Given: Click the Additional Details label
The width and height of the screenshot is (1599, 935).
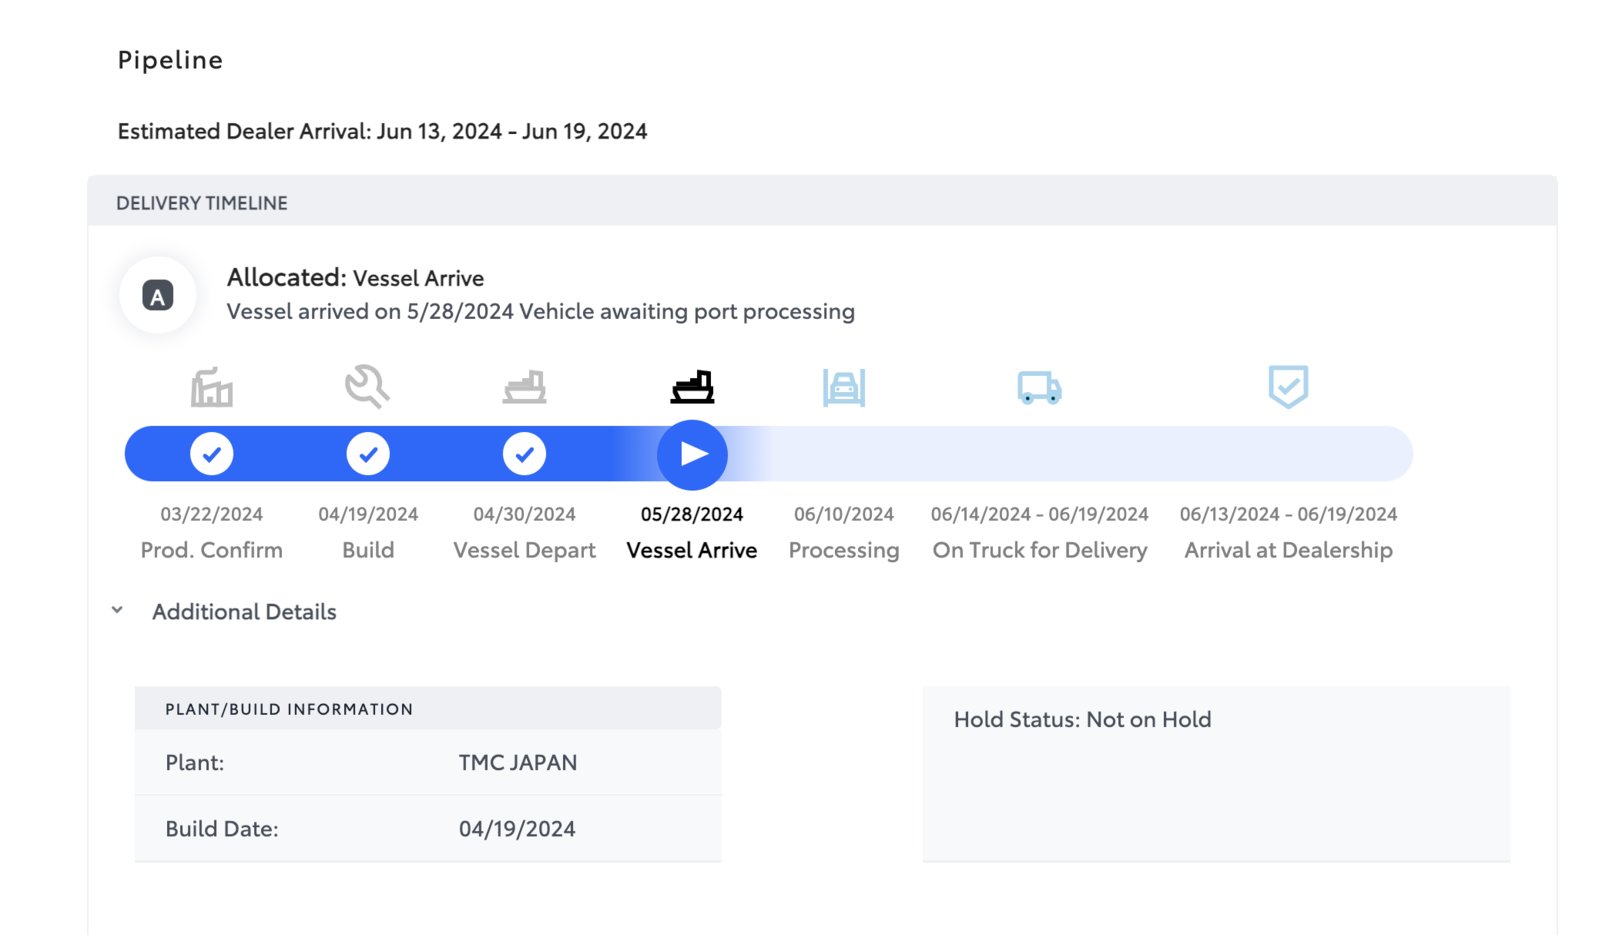Looking at the screenshot, I should (x=244, y=612).
